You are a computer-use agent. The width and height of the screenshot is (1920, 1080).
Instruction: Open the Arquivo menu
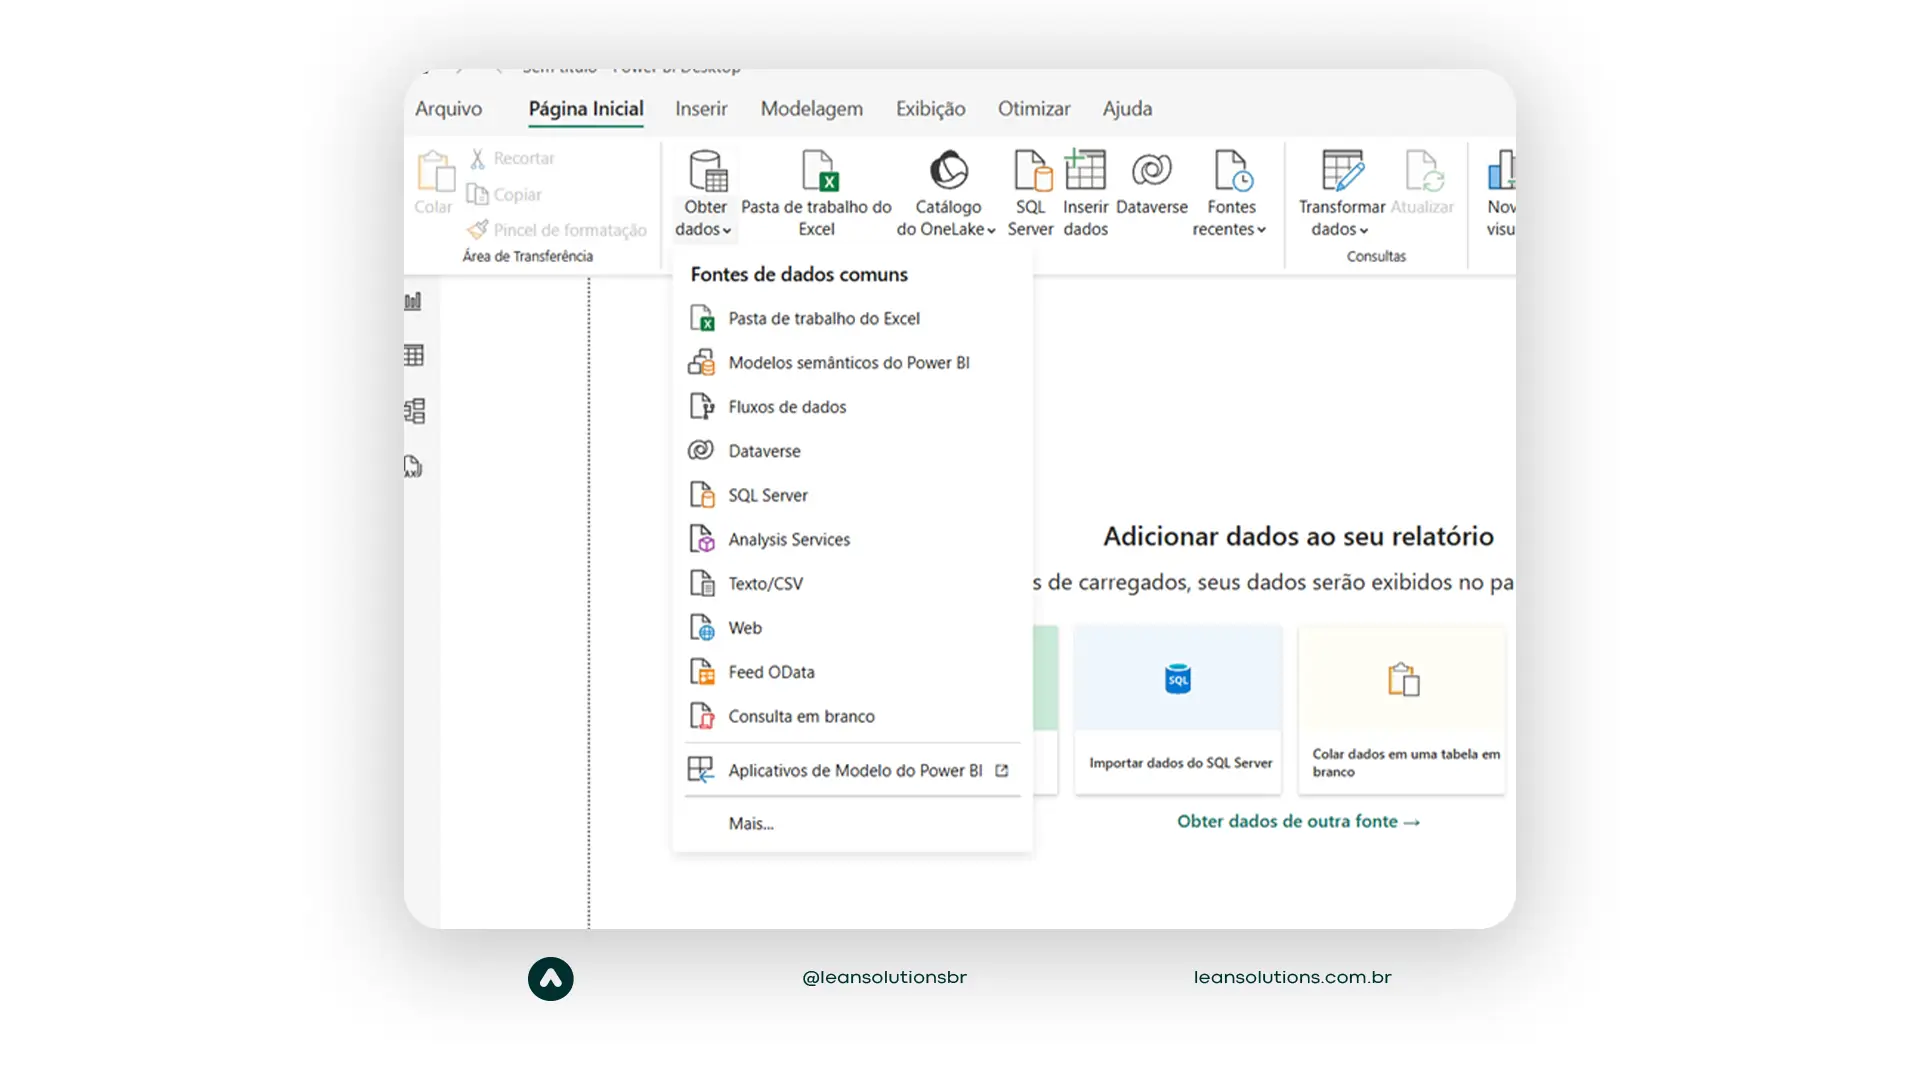pyautogui.click(x=448, y=109)
